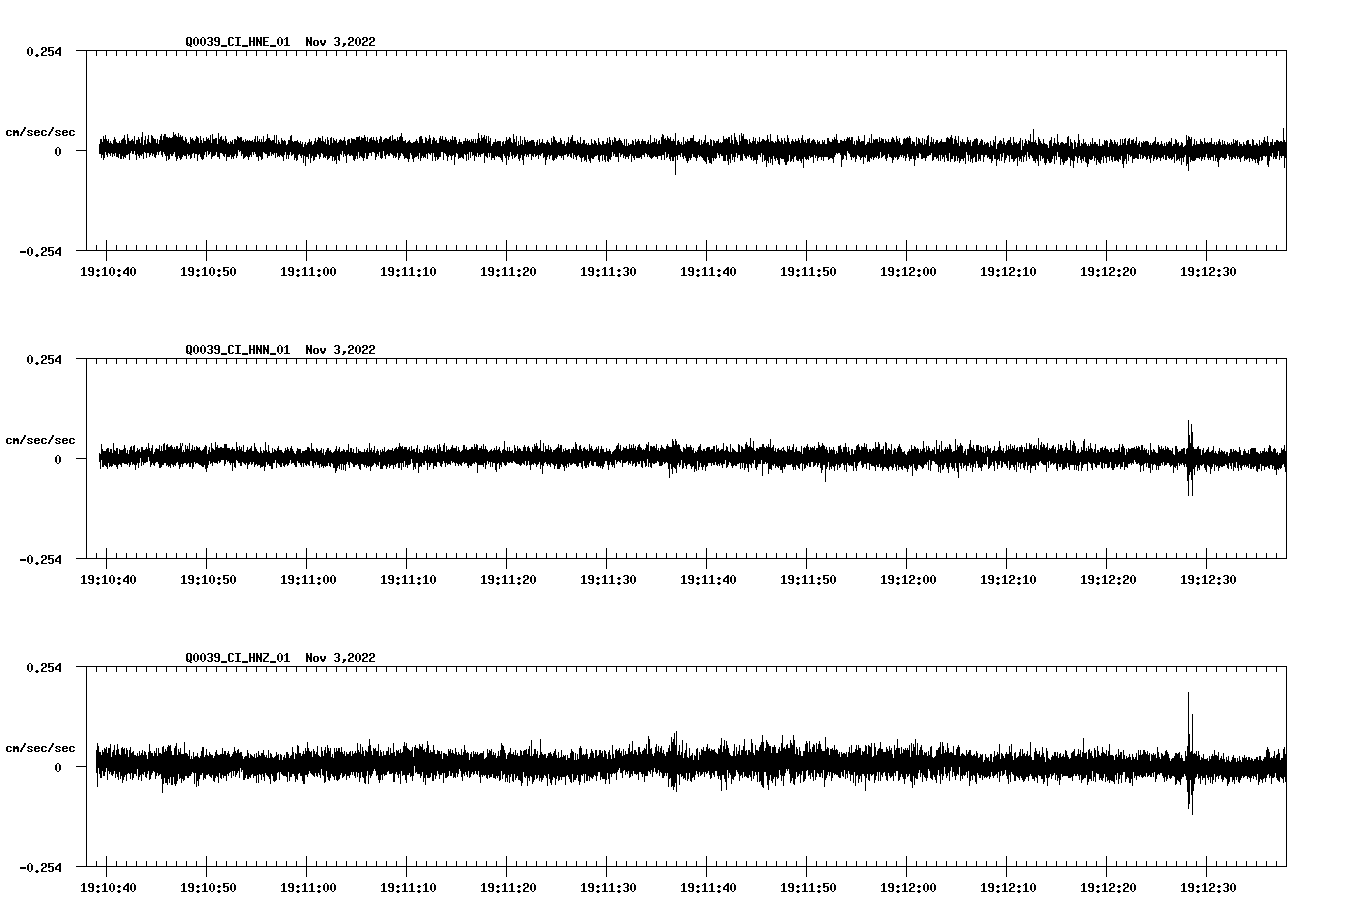This screenshot has height=924, width=1358.
Task: Click the large spike near 19:12:28 on HNZ trace
Action: 1189,752
